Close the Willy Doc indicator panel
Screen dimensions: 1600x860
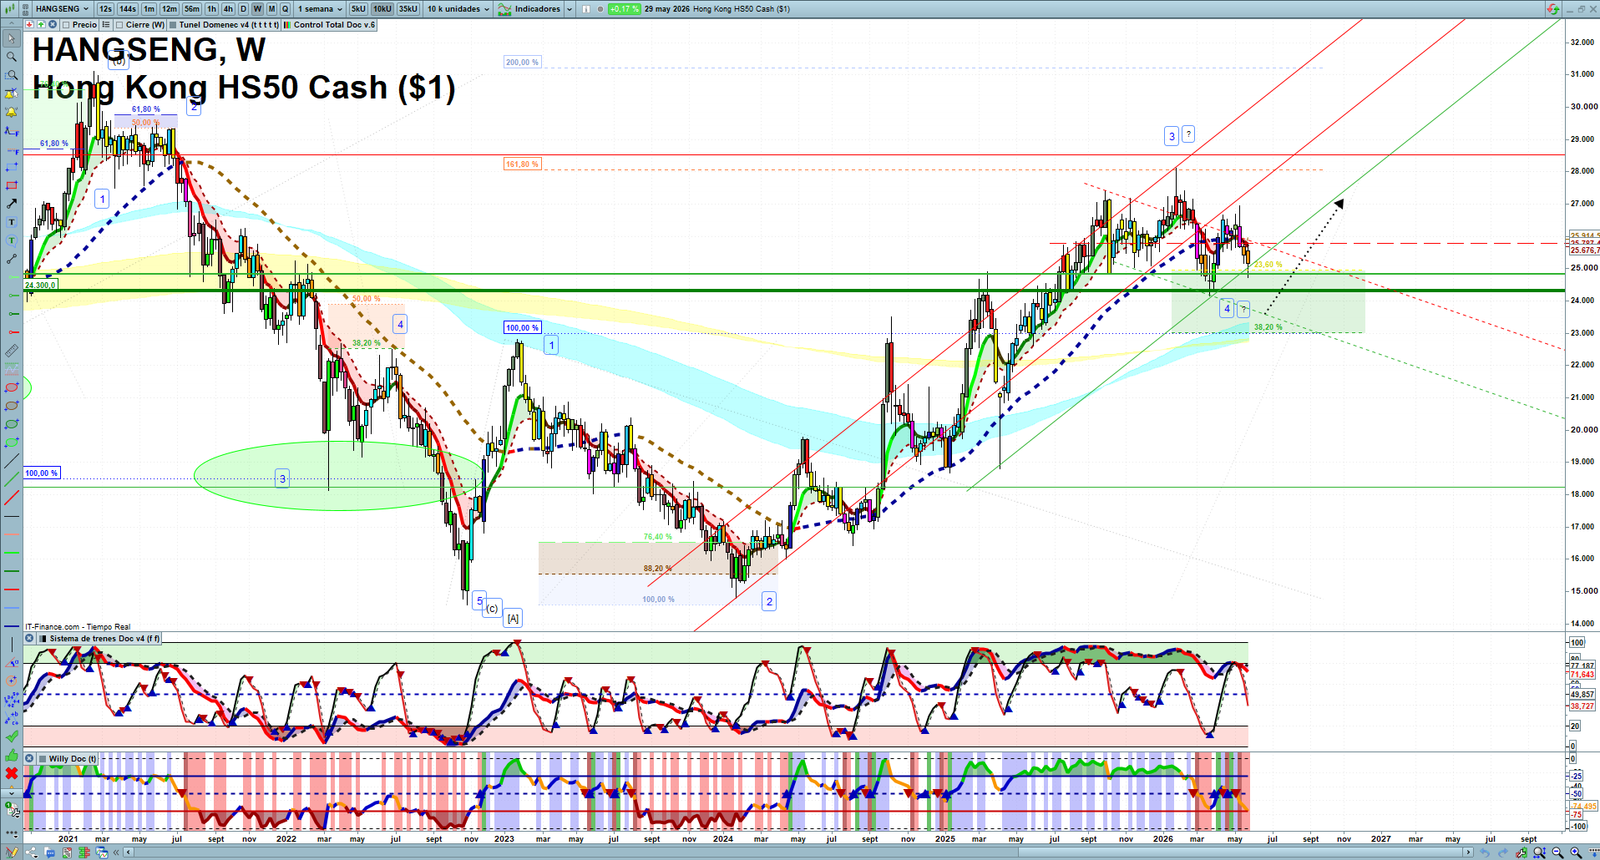[x=29, y=759]
